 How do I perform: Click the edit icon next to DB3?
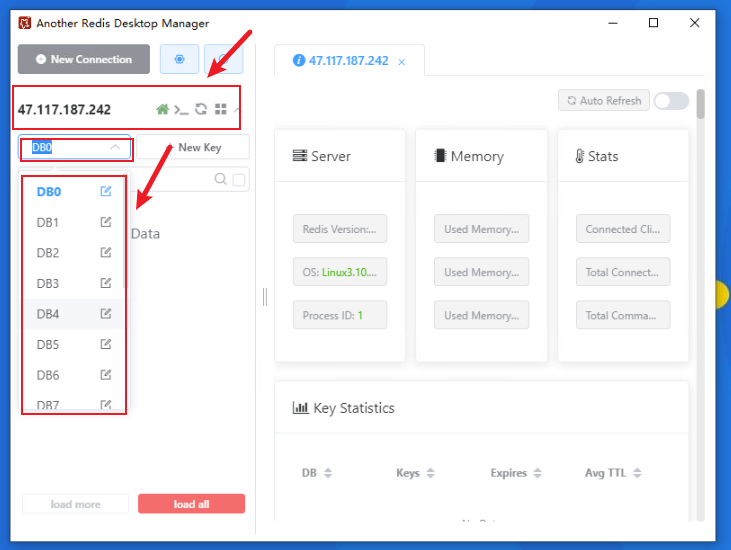coord(106,283)
